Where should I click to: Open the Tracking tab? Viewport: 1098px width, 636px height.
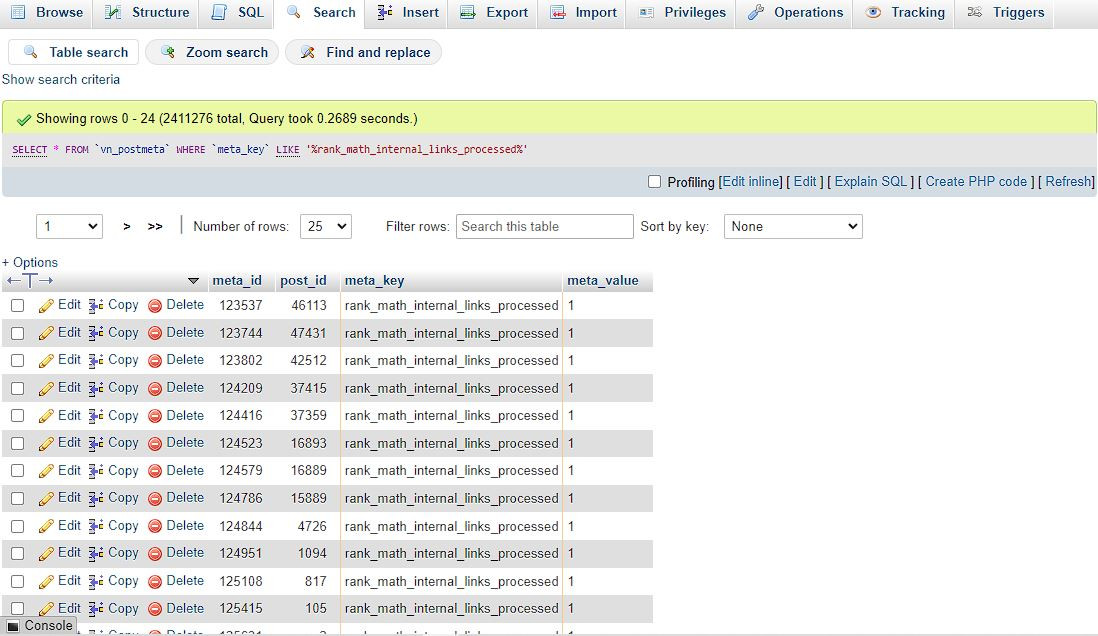click(905, 13)
